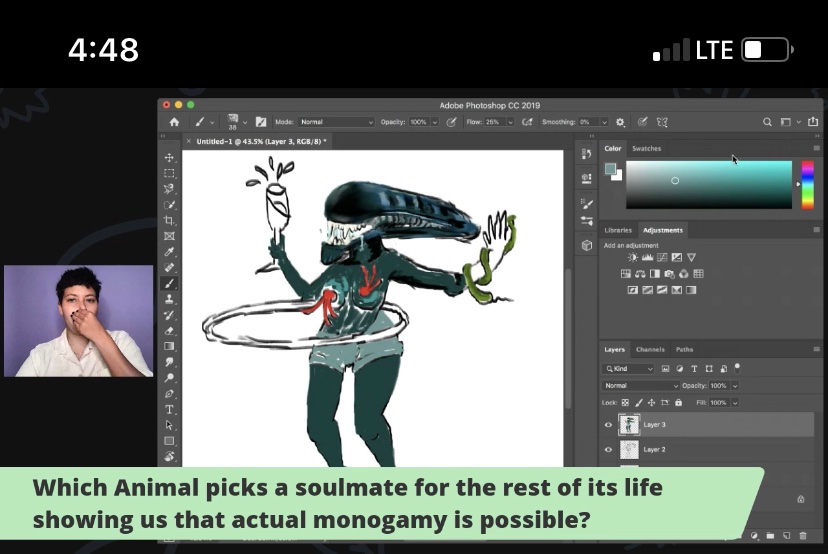
Task: Toggle pressure for size button
Action: [642, 122]
